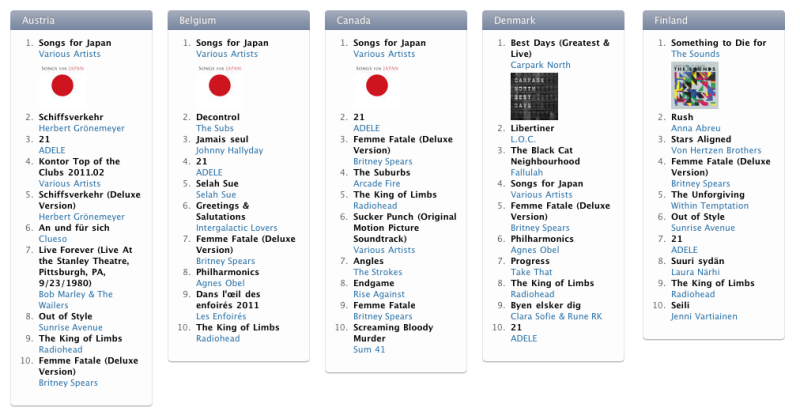Screen dimensions: 800x415
Task: Open Carpark North Best Days album cover
Action: pos(534,96)
